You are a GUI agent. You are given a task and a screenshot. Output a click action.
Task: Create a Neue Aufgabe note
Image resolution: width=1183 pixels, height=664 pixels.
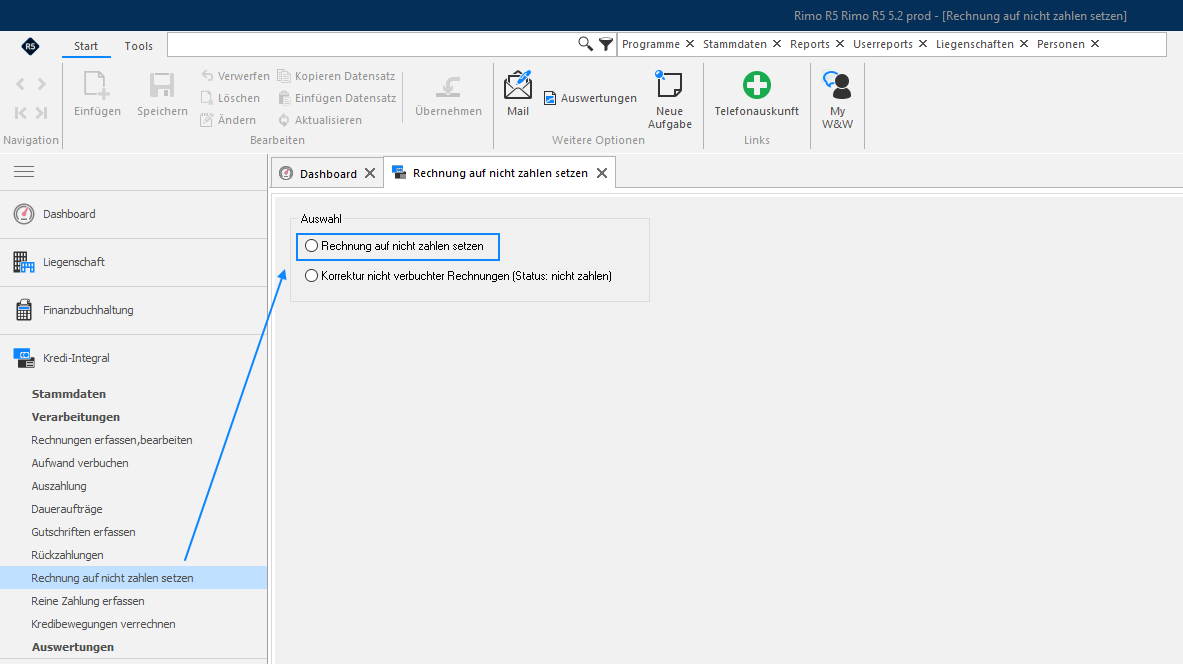tap(669, 100)
